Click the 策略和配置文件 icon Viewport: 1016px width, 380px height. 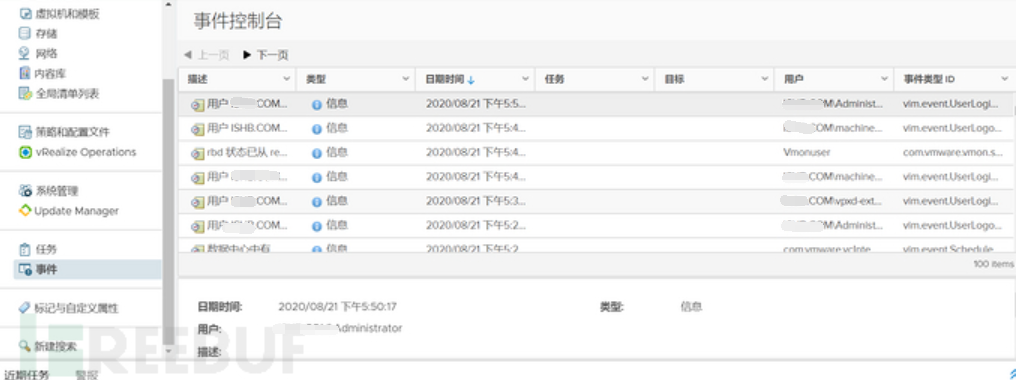[25, 132]
